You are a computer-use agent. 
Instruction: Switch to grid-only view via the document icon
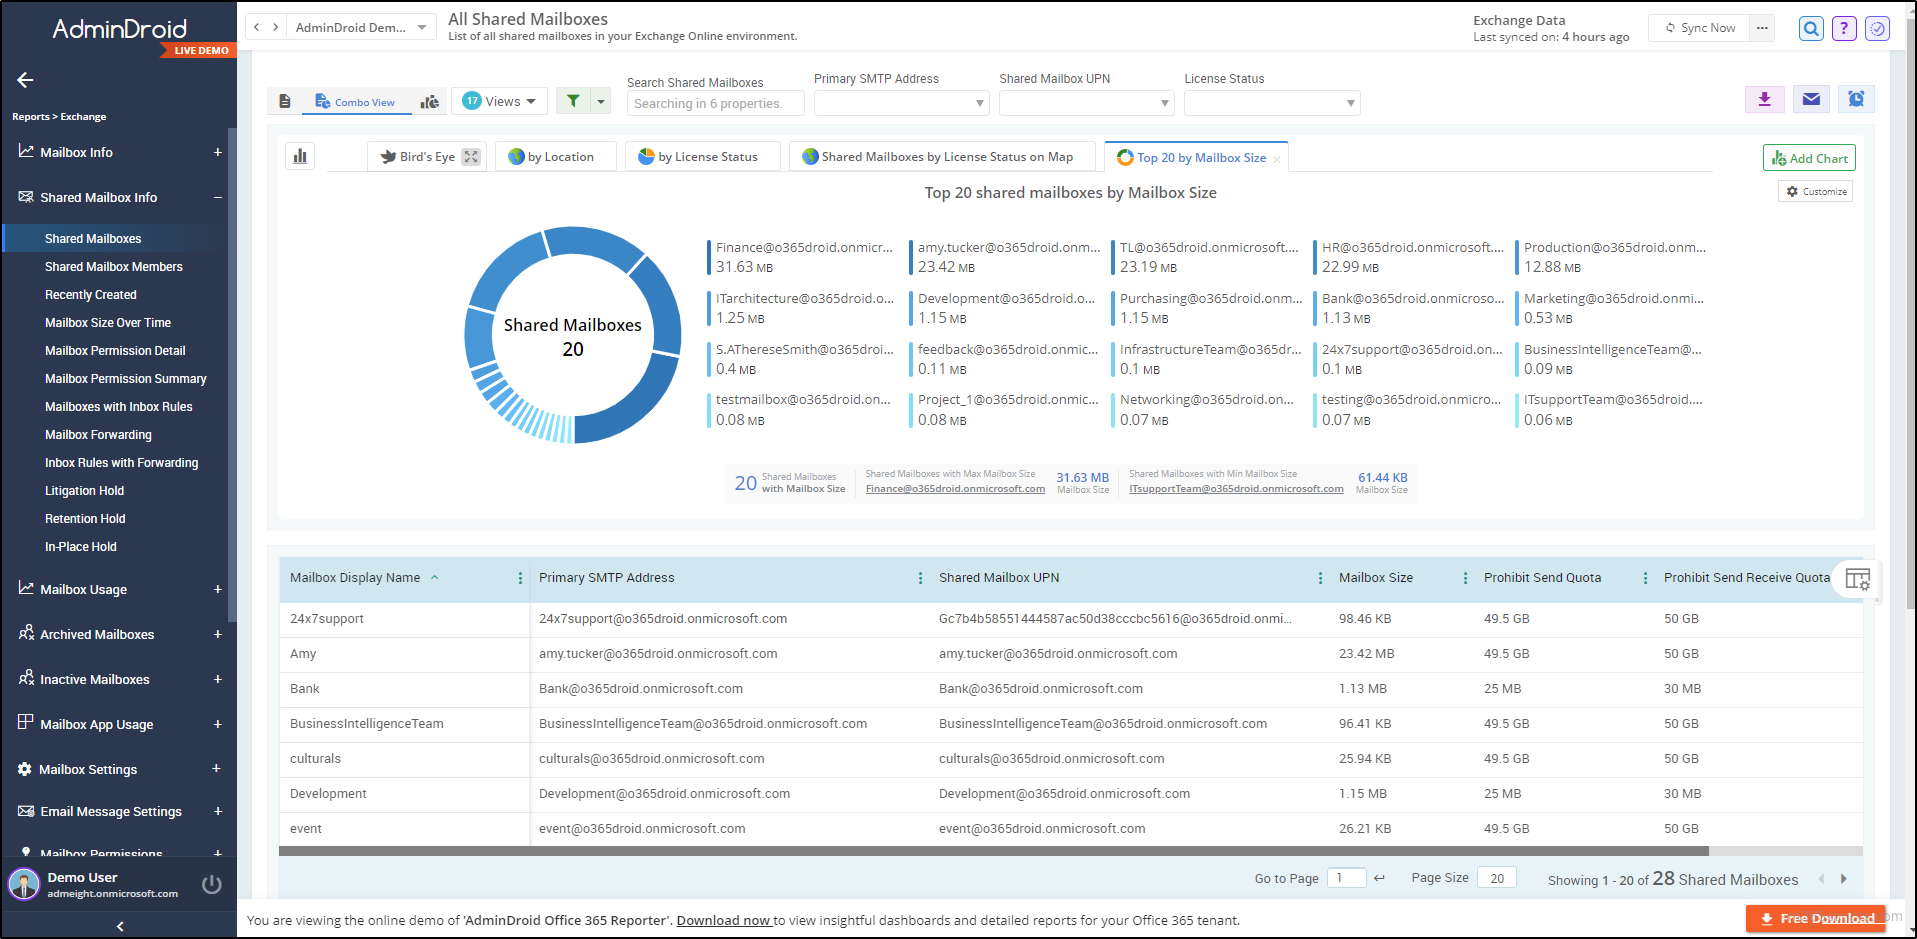[x=285, y=101]
